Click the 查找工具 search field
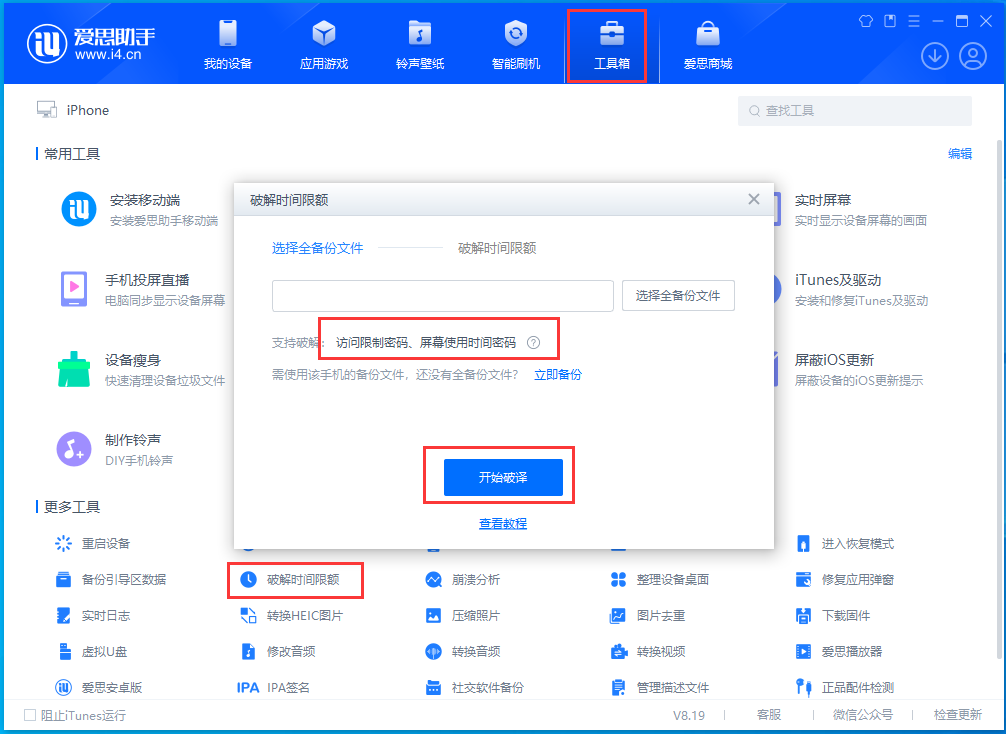The image size is (1006, 734). tap(855, 110)
